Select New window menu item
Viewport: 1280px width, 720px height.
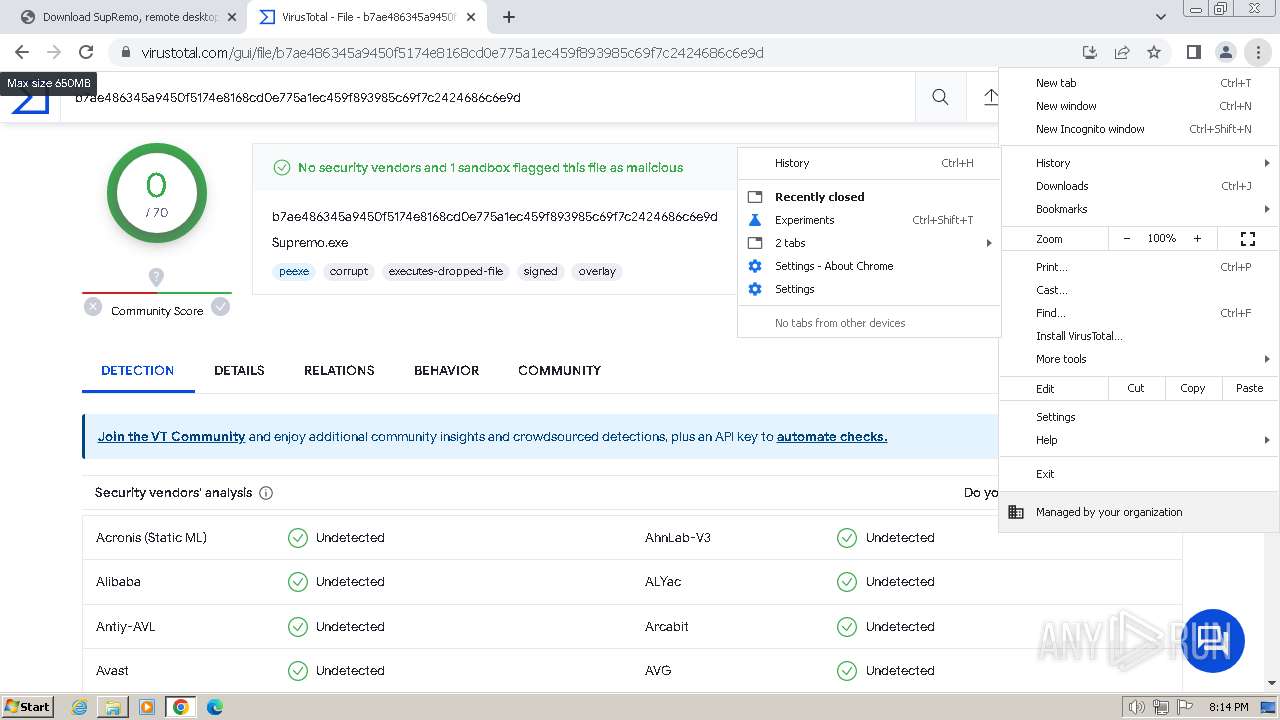(x=1139, y=106)
